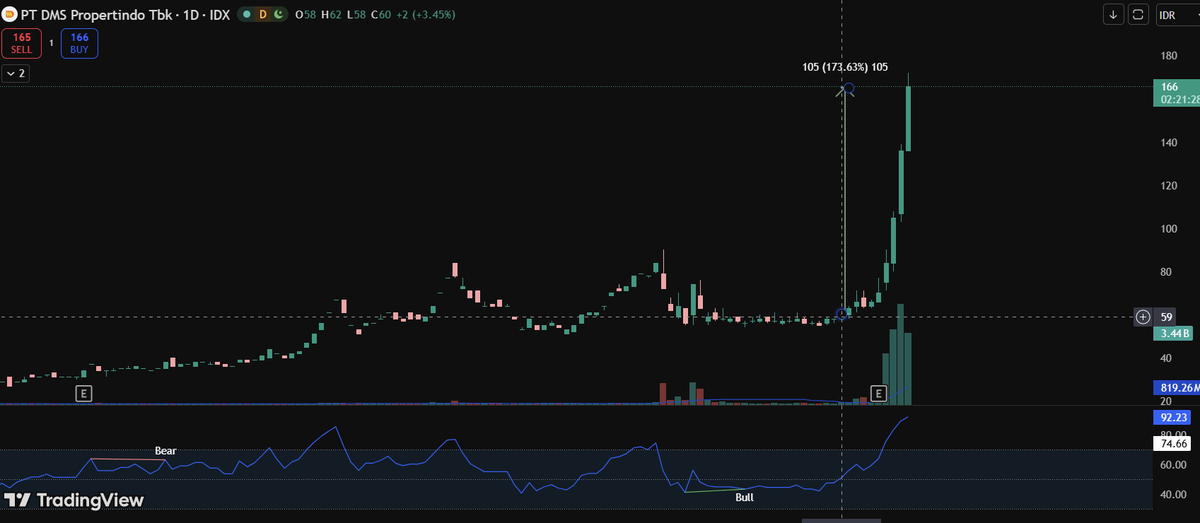The width and height of the screenshot is (1200, 523).
Task: Open the right E earnings marker
Action: pyautogui.click(x=879, y=393)
